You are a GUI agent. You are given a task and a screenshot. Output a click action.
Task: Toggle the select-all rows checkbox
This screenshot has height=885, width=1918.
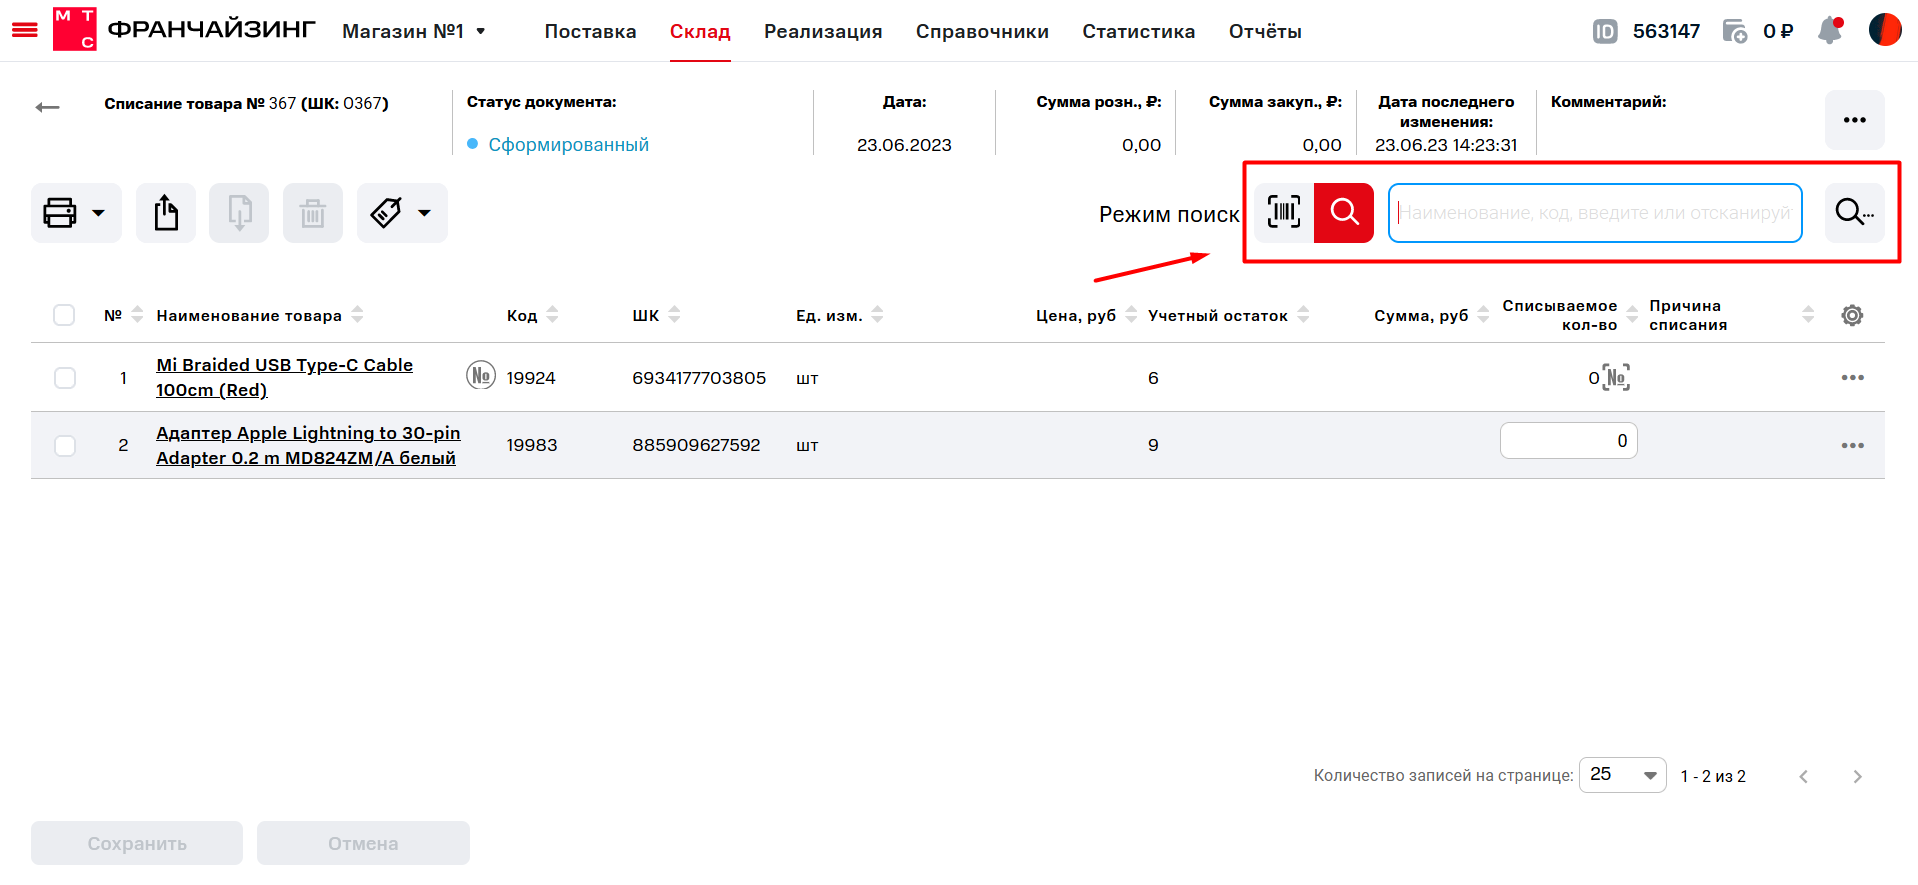(64, 315)
